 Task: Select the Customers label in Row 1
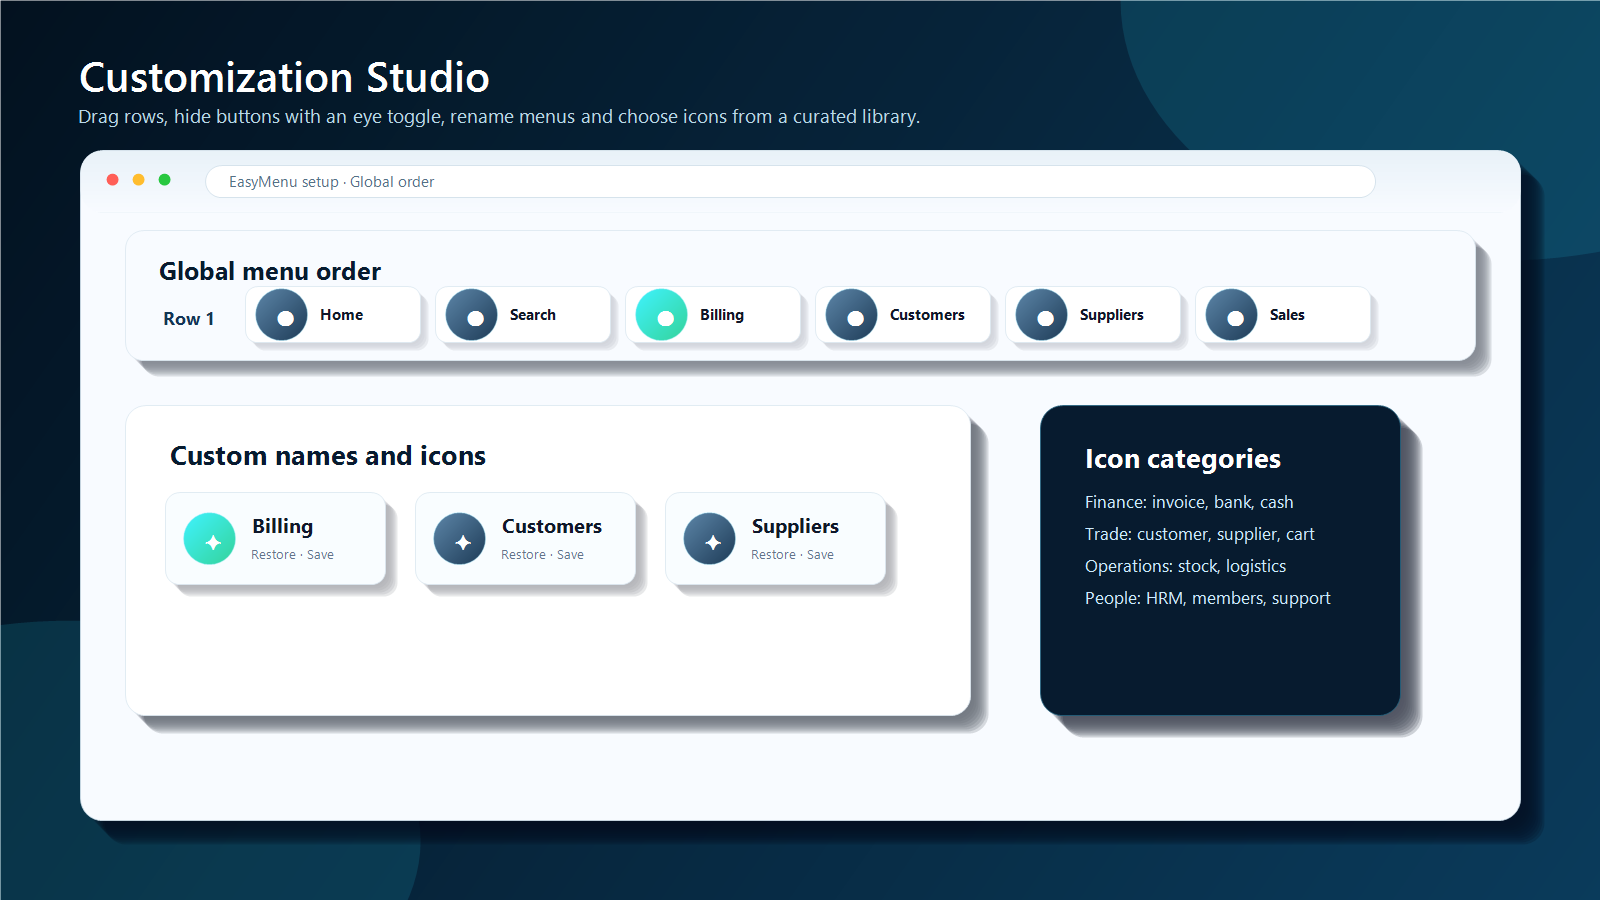point(927,315)
